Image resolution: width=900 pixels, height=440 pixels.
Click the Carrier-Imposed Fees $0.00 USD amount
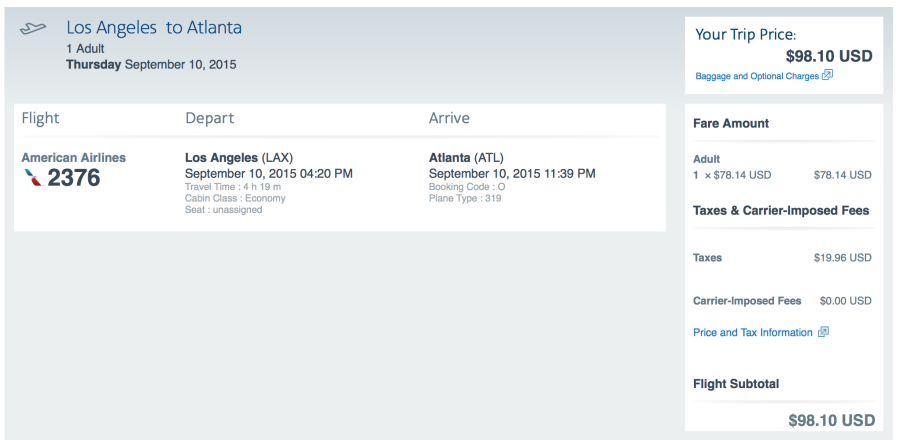pos(845,301)
